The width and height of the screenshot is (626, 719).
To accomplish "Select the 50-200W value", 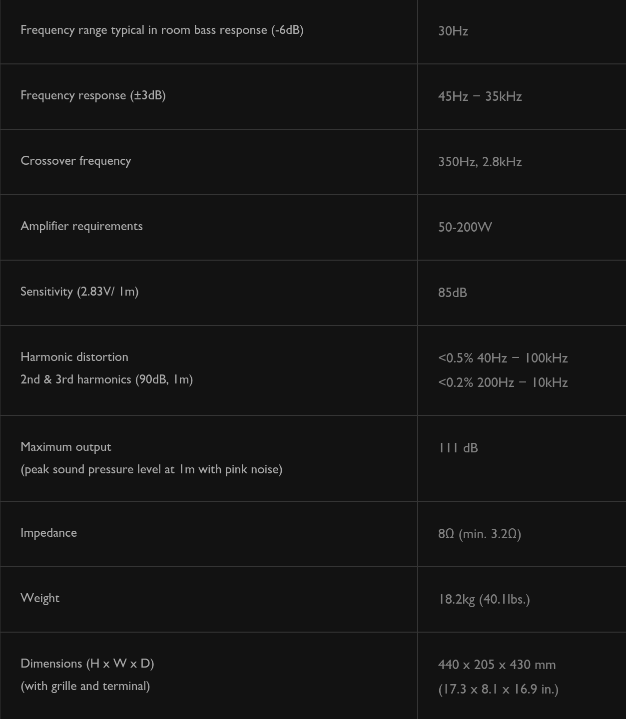I will click(x=465, y=227).
